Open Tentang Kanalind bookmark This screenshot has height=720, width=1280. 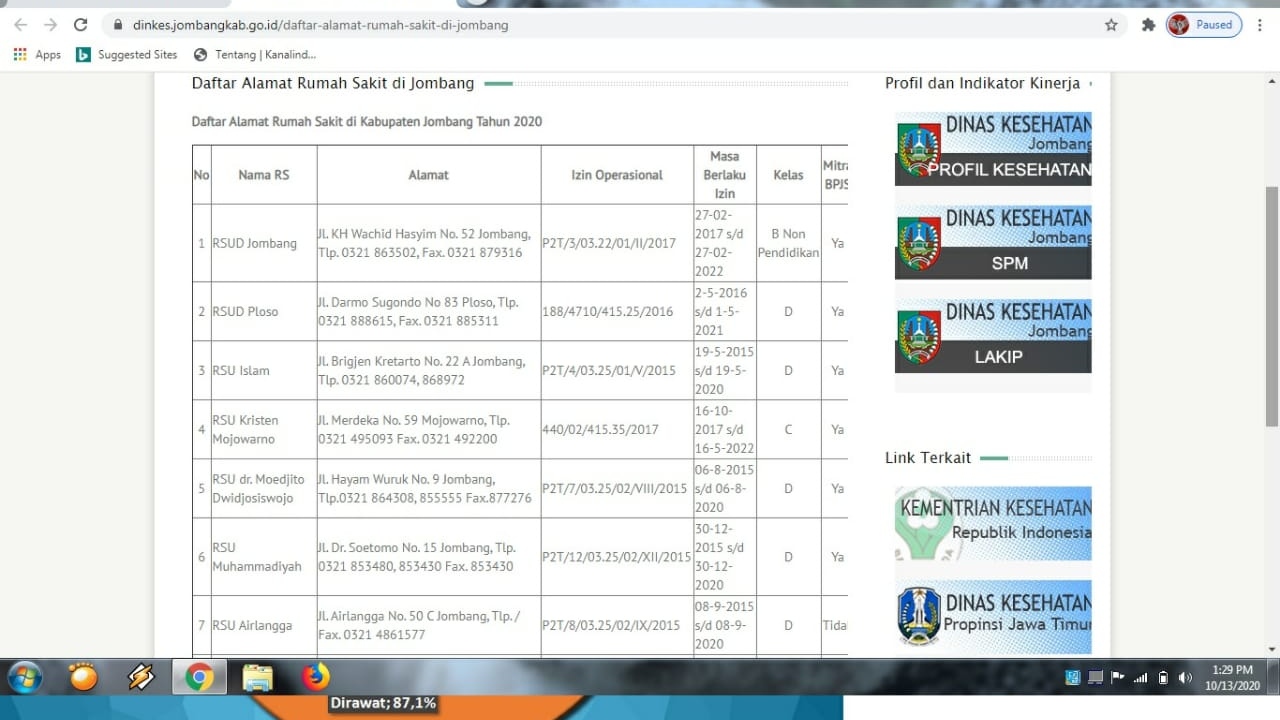click(x=255, y=55)
